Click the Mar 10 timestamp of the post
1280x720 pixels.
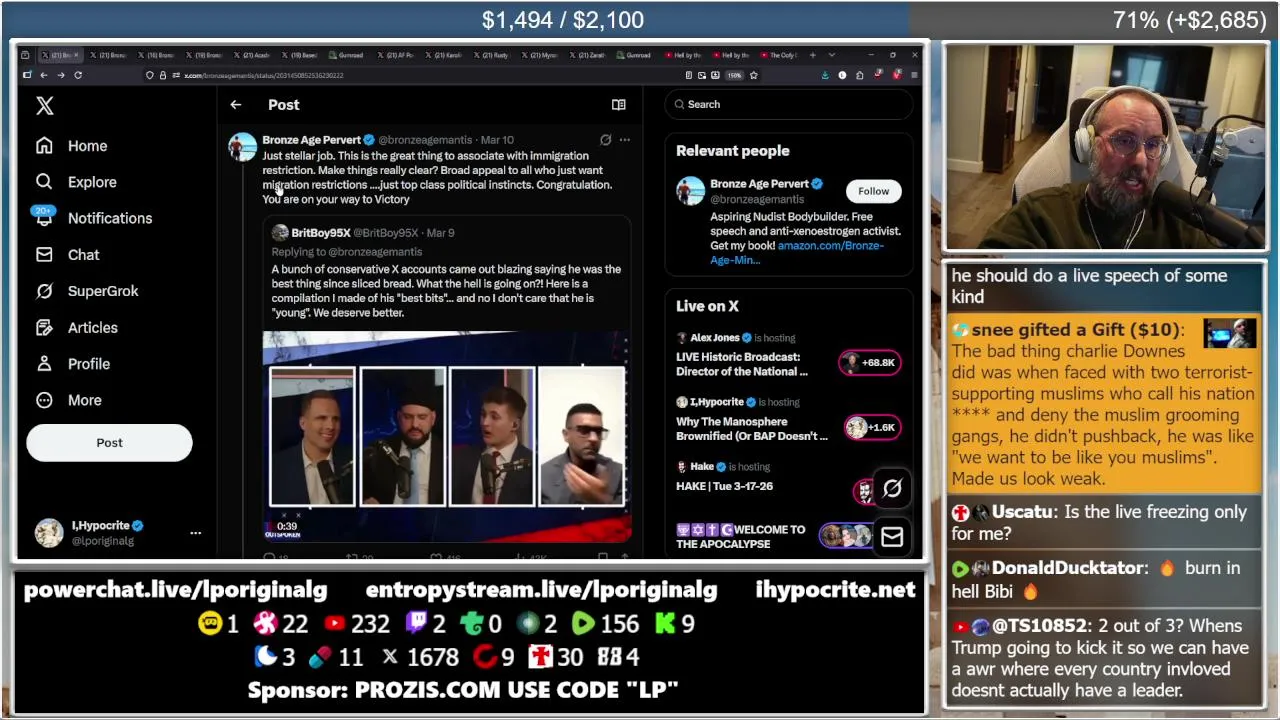tap(497, 140)
